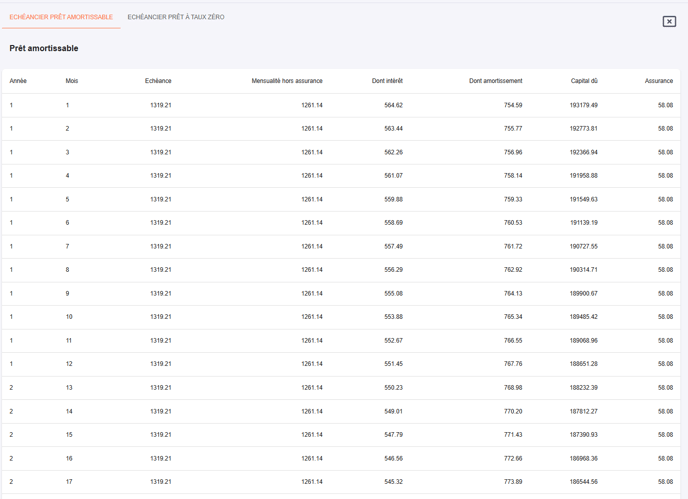The height and width of the screenshot is (499, 688).
Task: Click the Echéance column header
Action: pyautogui.click(x=158, y=81)
